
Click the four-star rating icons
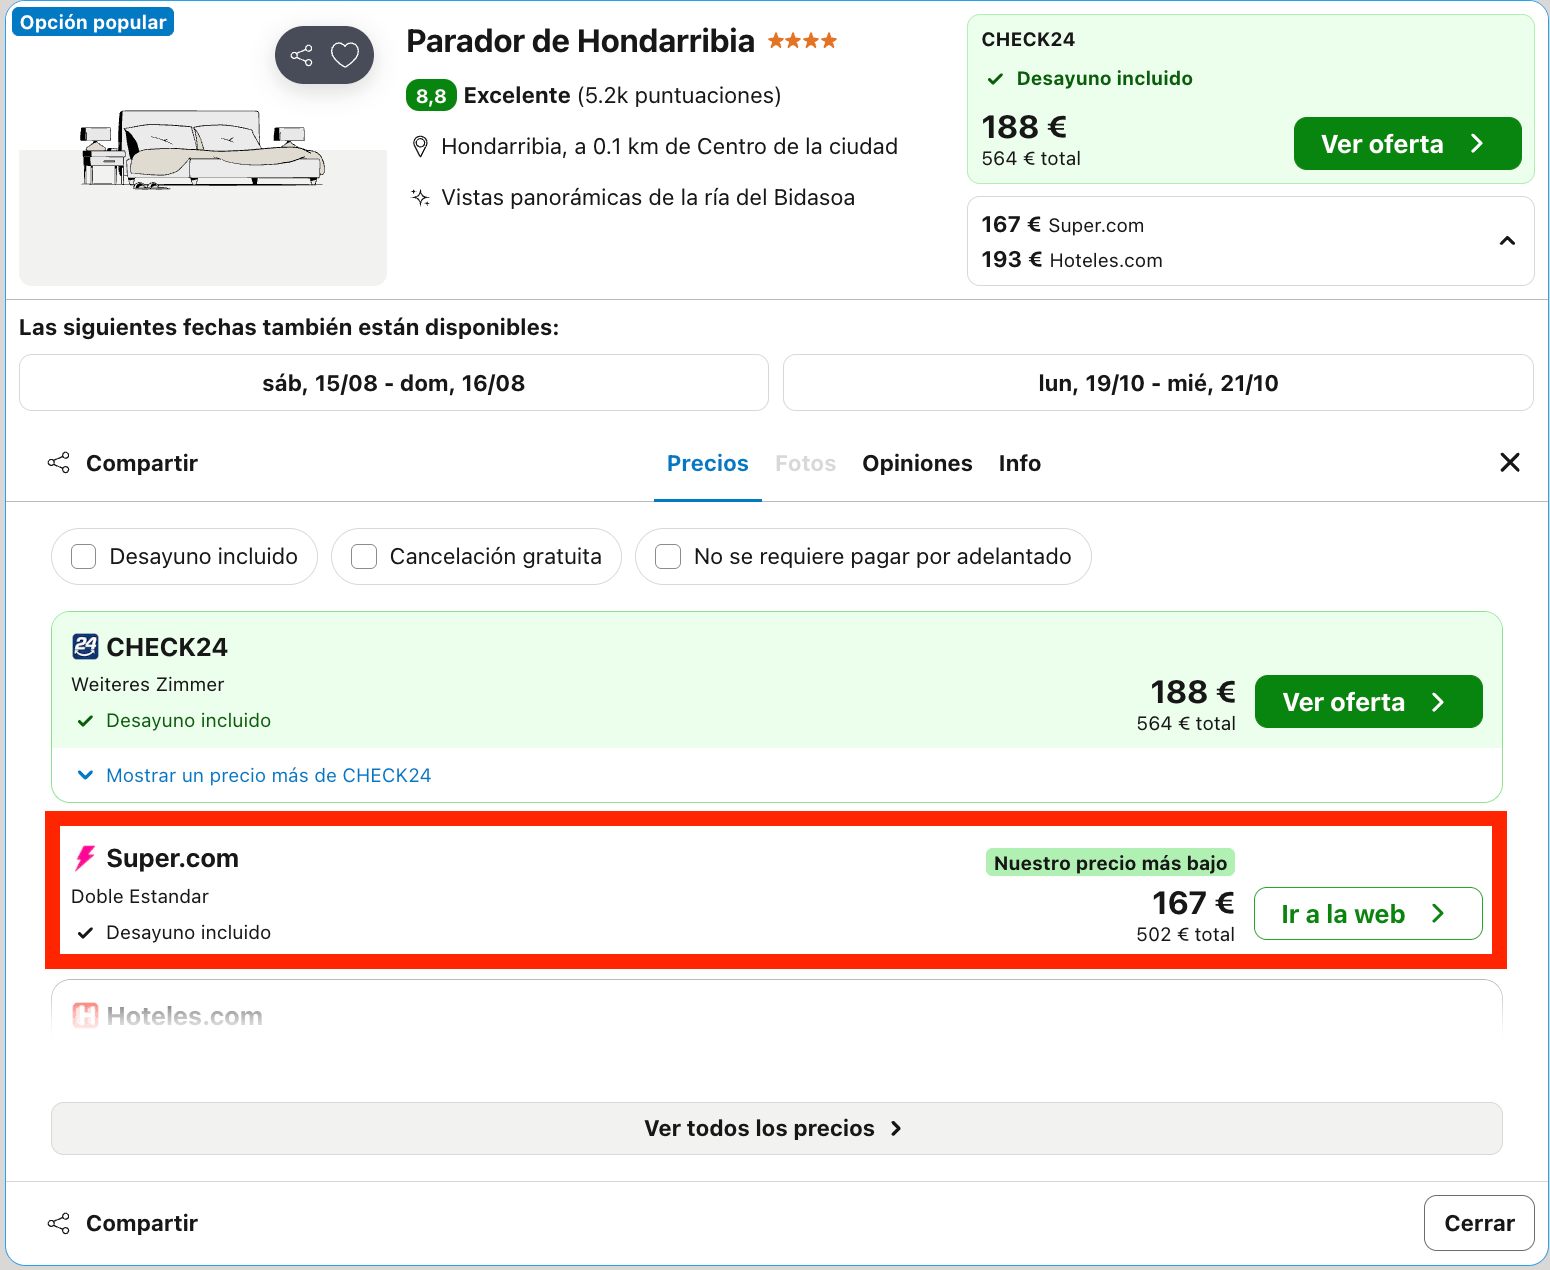click(x=802, y=41)
